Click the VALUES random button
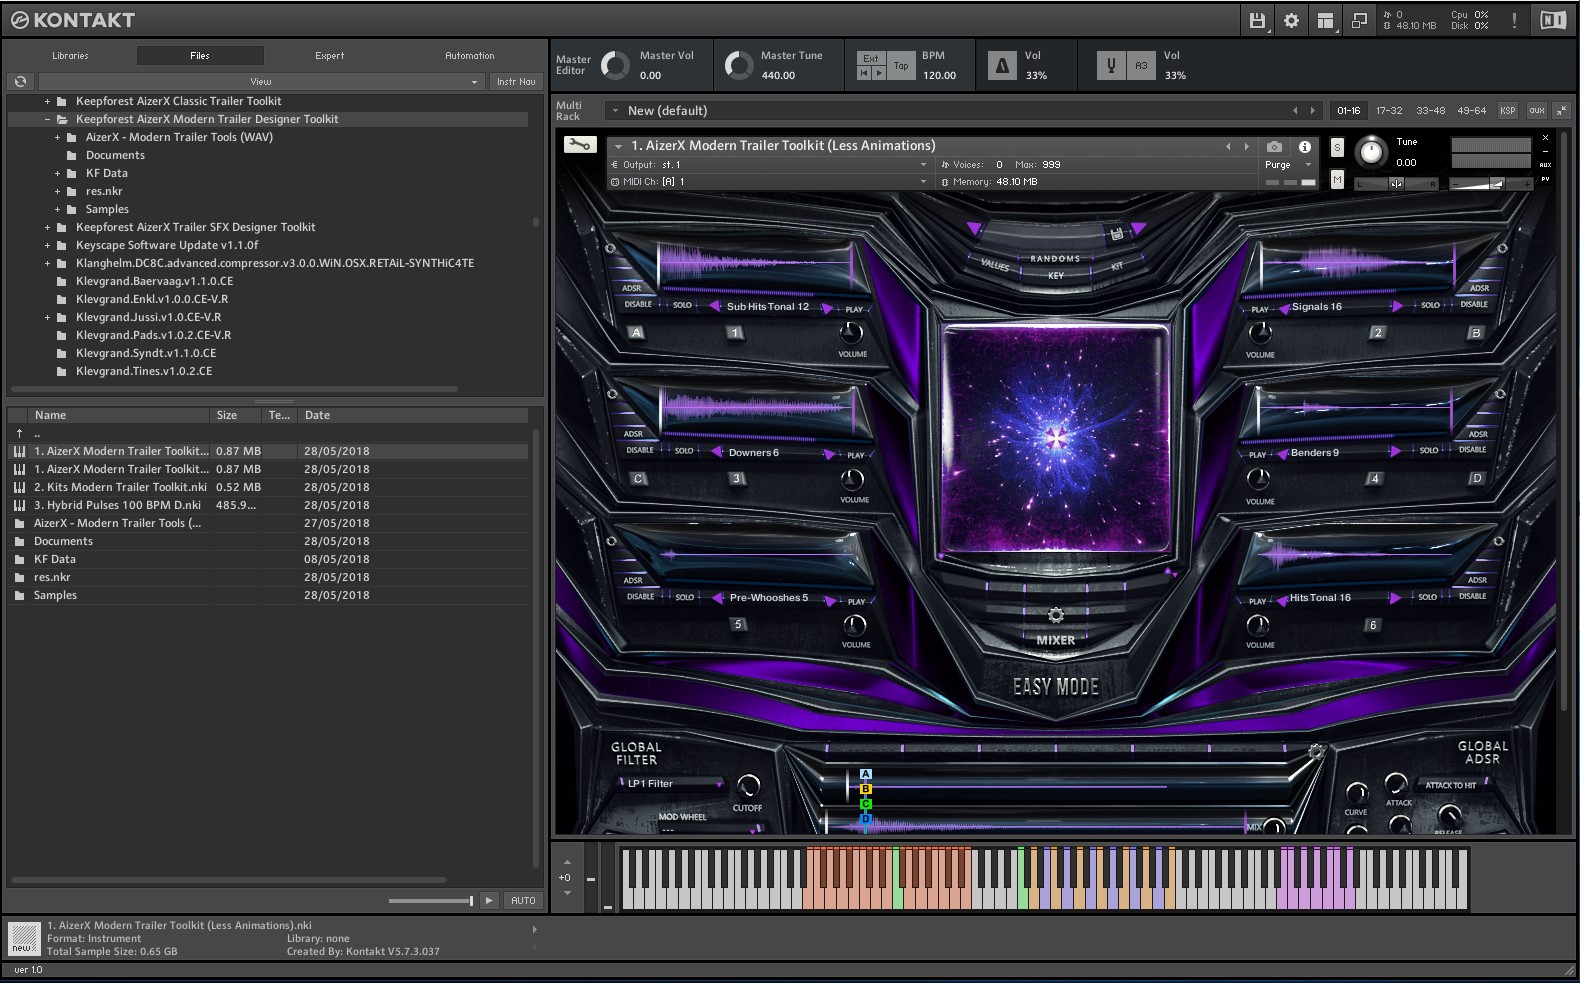 pos(995,265)
